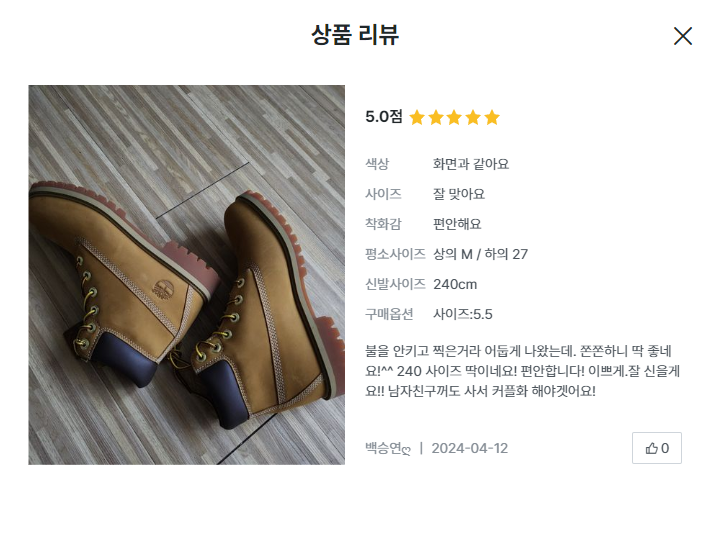Screen dimensions: 713x541
Task: Click the 상품 리뷰 title
Action: (356, 36)
